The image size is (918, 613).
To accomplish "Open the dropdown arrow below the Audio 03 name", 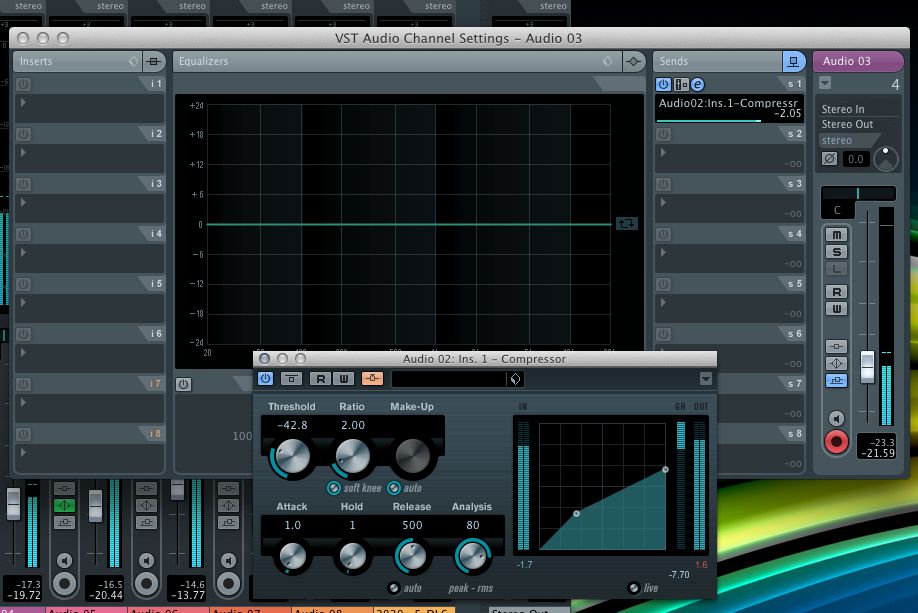I will coord(825,83).
